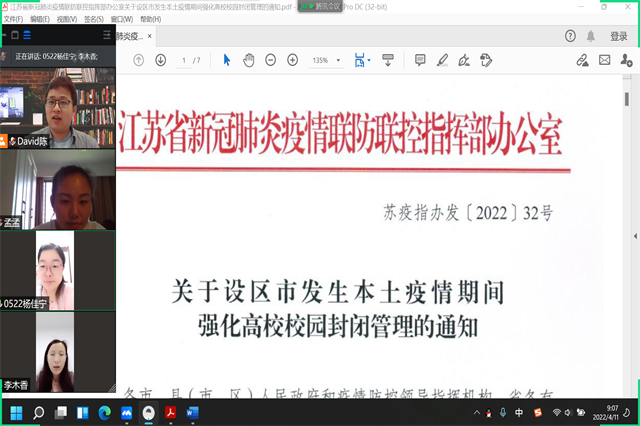The height and width of the screenshot is (426, 640).
Task: Add a sticky note comment
Action: coord(420,60)
